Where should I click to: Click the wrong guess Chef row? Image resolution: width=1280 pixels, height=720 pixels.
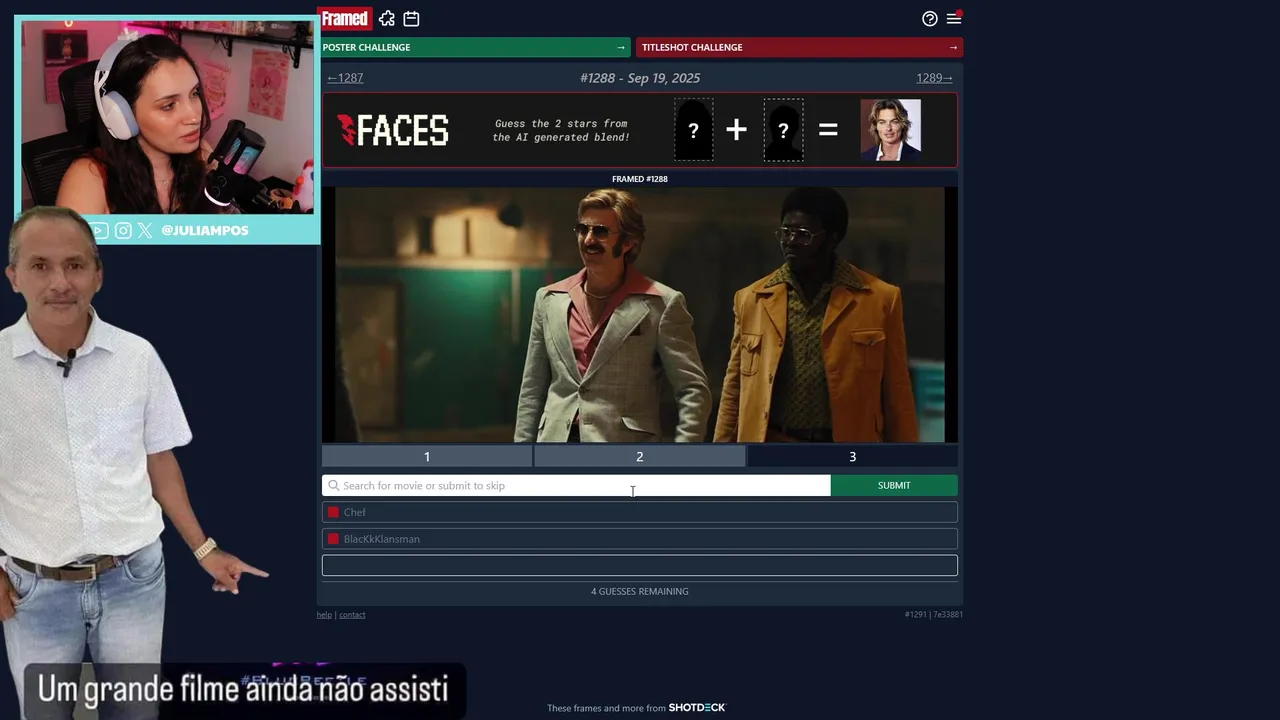tap(640, 512)
